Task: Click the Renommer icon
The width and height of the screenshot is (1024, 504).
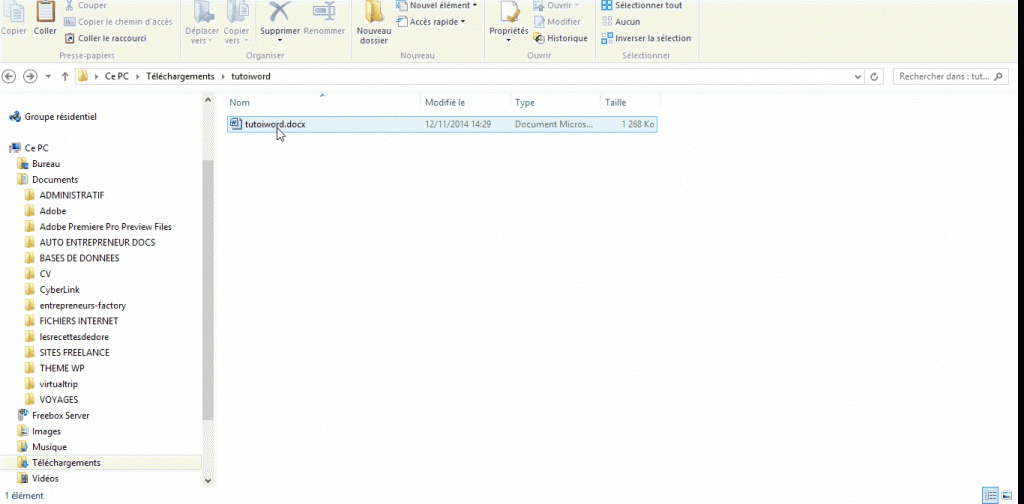Action: (x=324, y=13)
